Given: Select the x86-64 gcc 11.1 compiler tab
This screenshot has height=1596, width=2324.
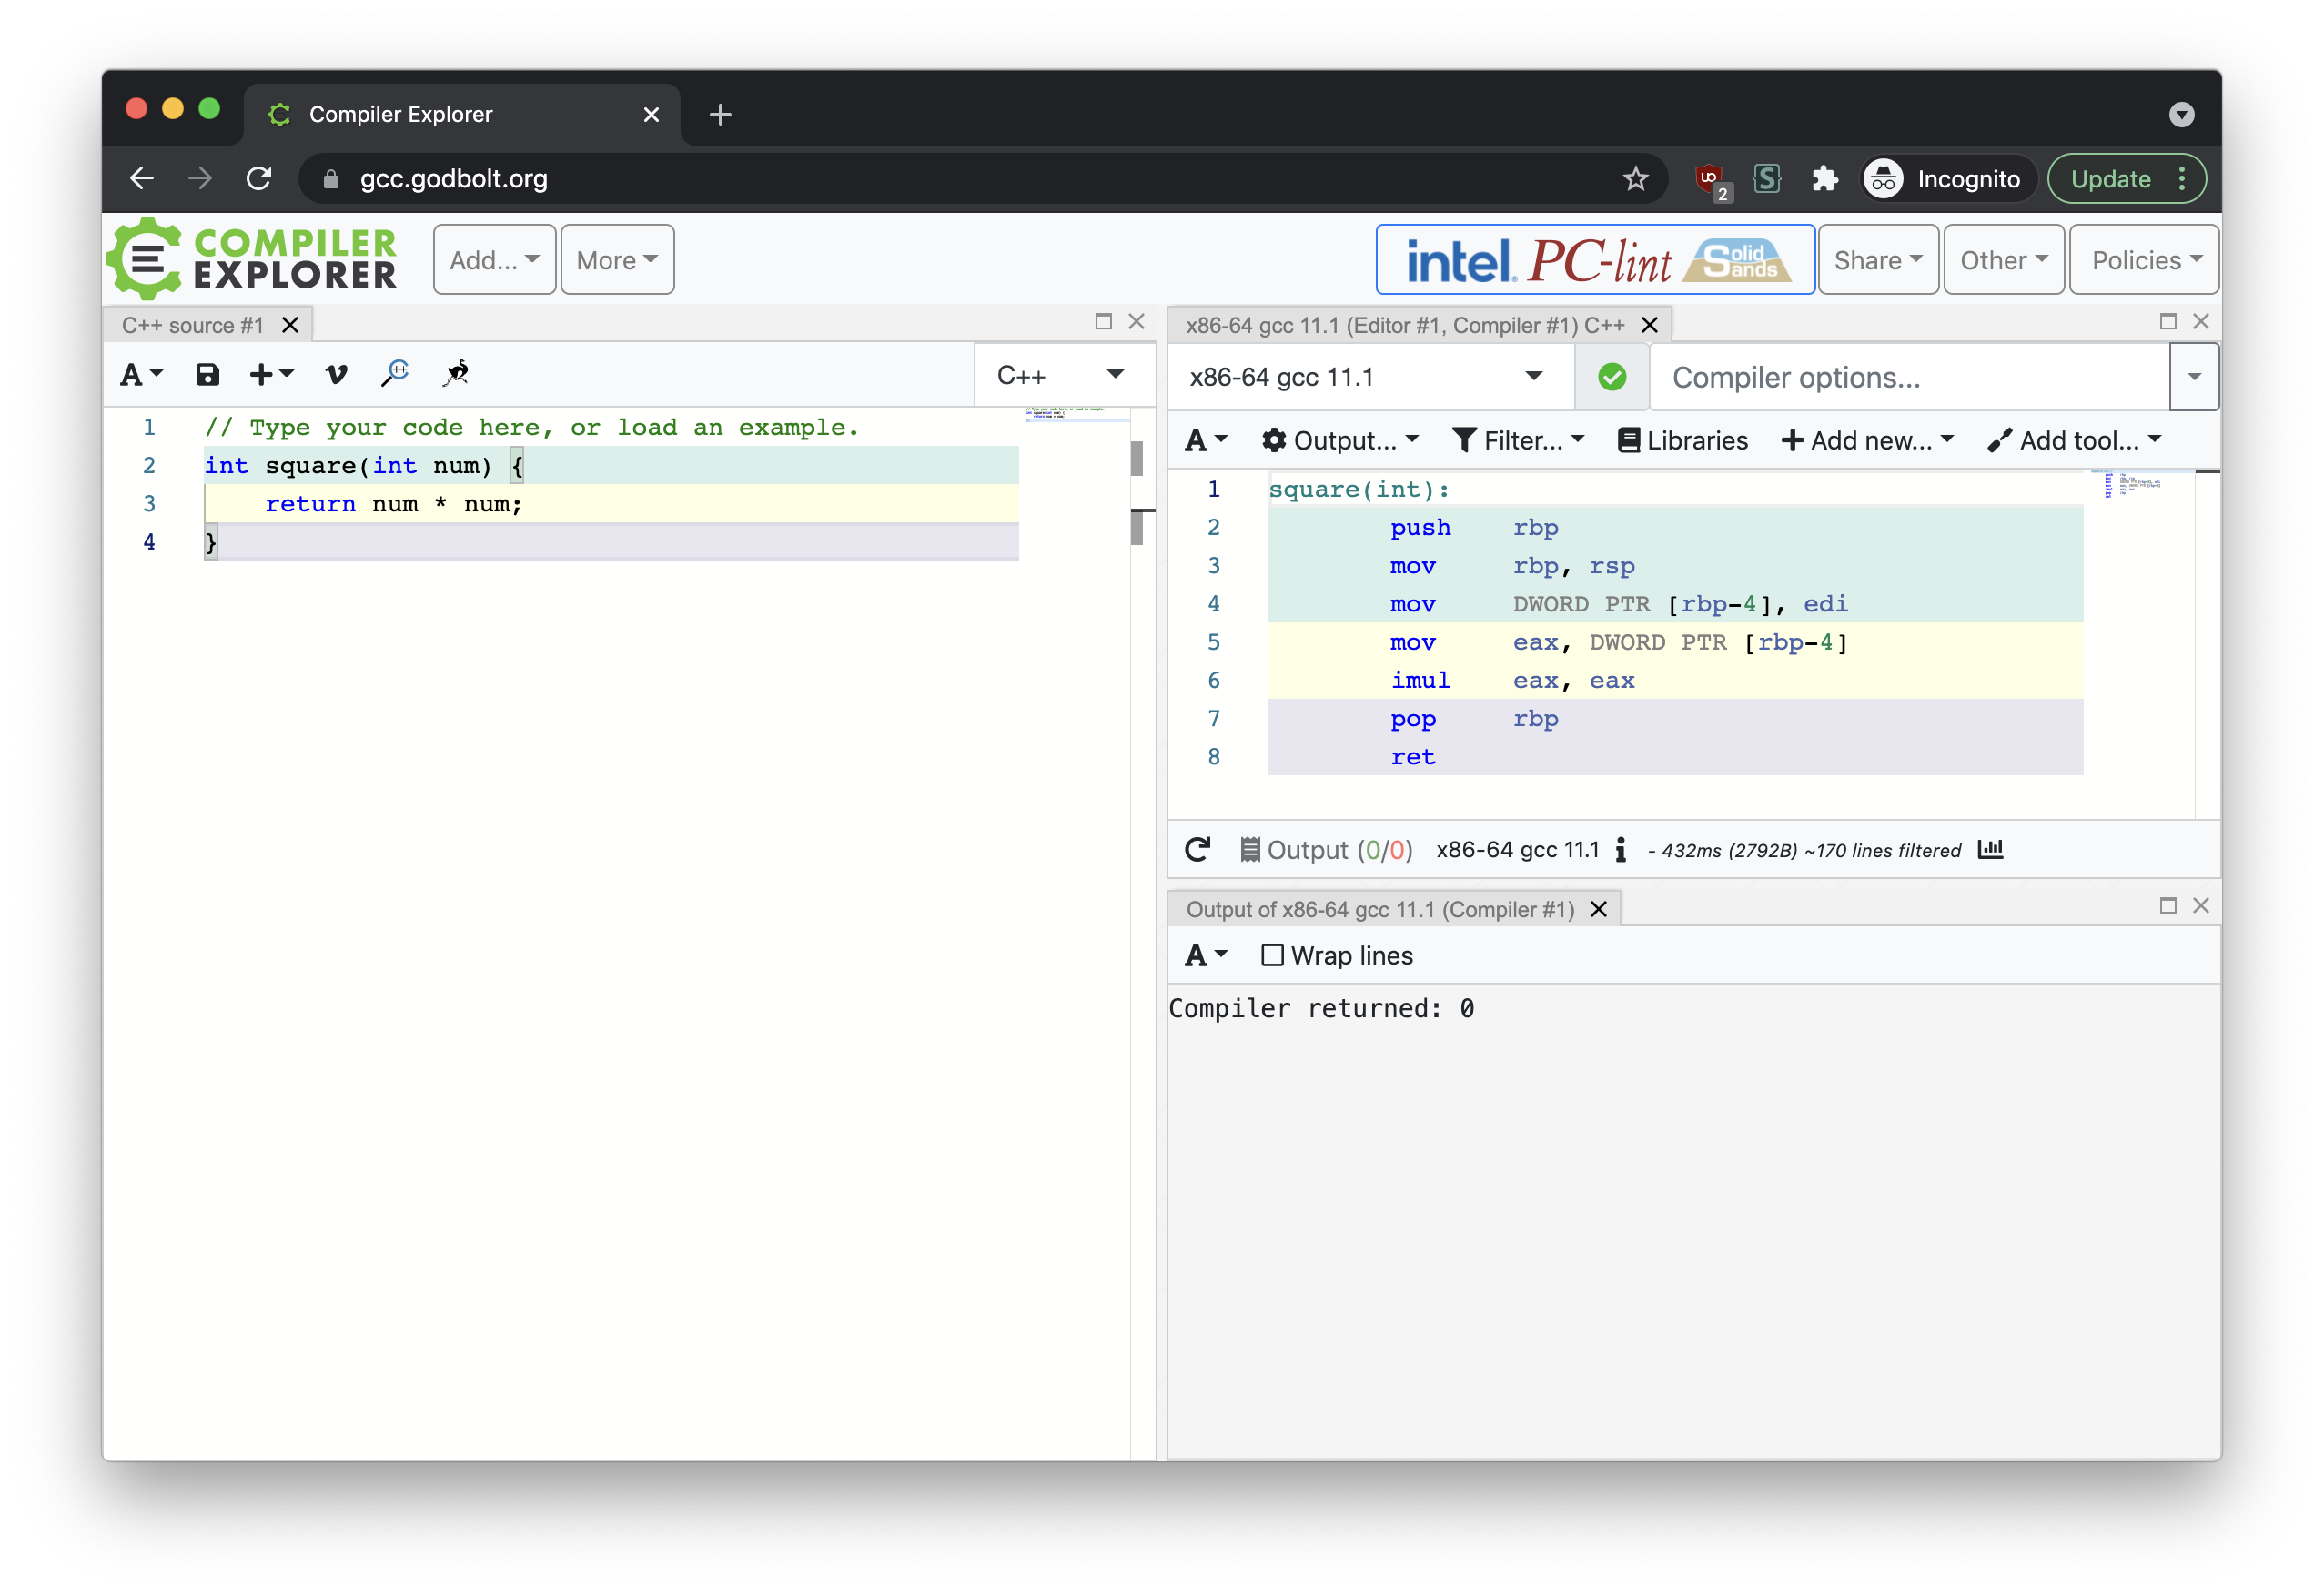Looking at the screenshot, I should point(1404,325).
